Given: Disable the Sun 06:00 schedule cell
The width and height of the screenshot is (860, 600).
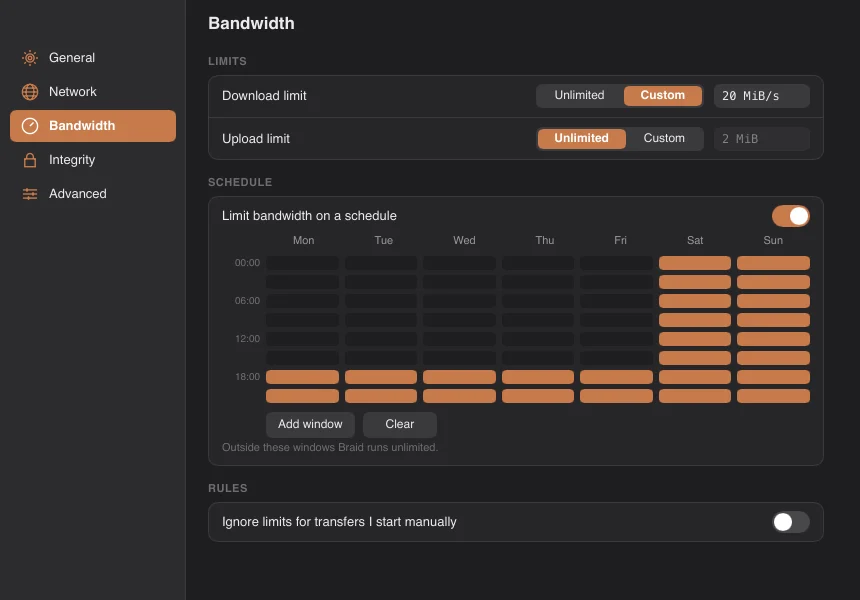Looking at the screenshot, I should click(x=773, y=301).
